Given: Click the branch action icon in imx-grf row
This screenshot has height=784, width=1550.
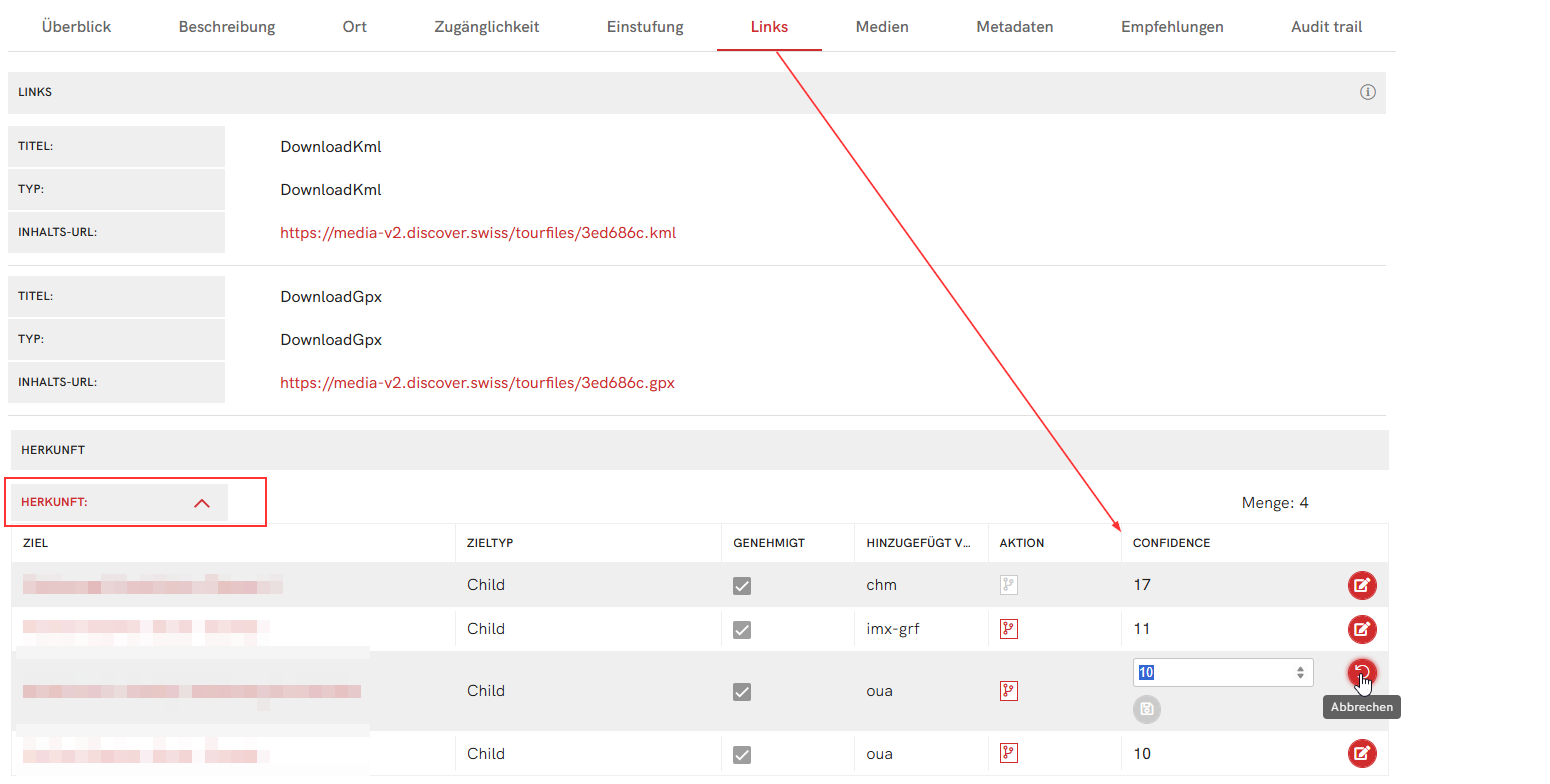Looking at the screenshot, I should [x=1008, y=629].
